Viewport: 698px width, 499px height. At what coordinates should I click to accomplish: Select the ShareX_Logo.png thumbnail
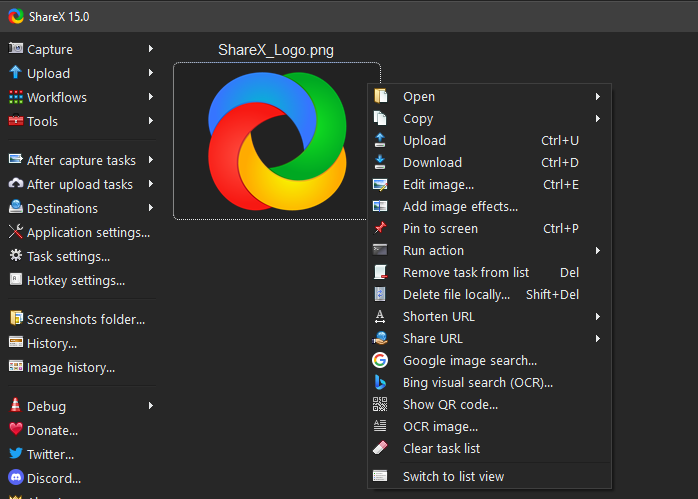(x=276, y=140)
